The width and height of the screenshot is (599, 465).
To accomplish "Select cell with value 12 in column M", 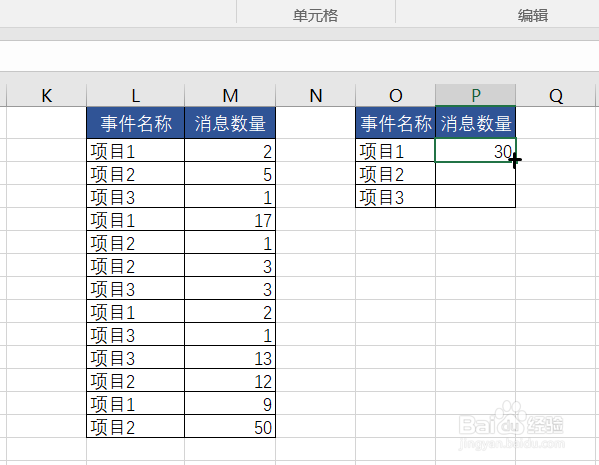I will click(230, 380).
